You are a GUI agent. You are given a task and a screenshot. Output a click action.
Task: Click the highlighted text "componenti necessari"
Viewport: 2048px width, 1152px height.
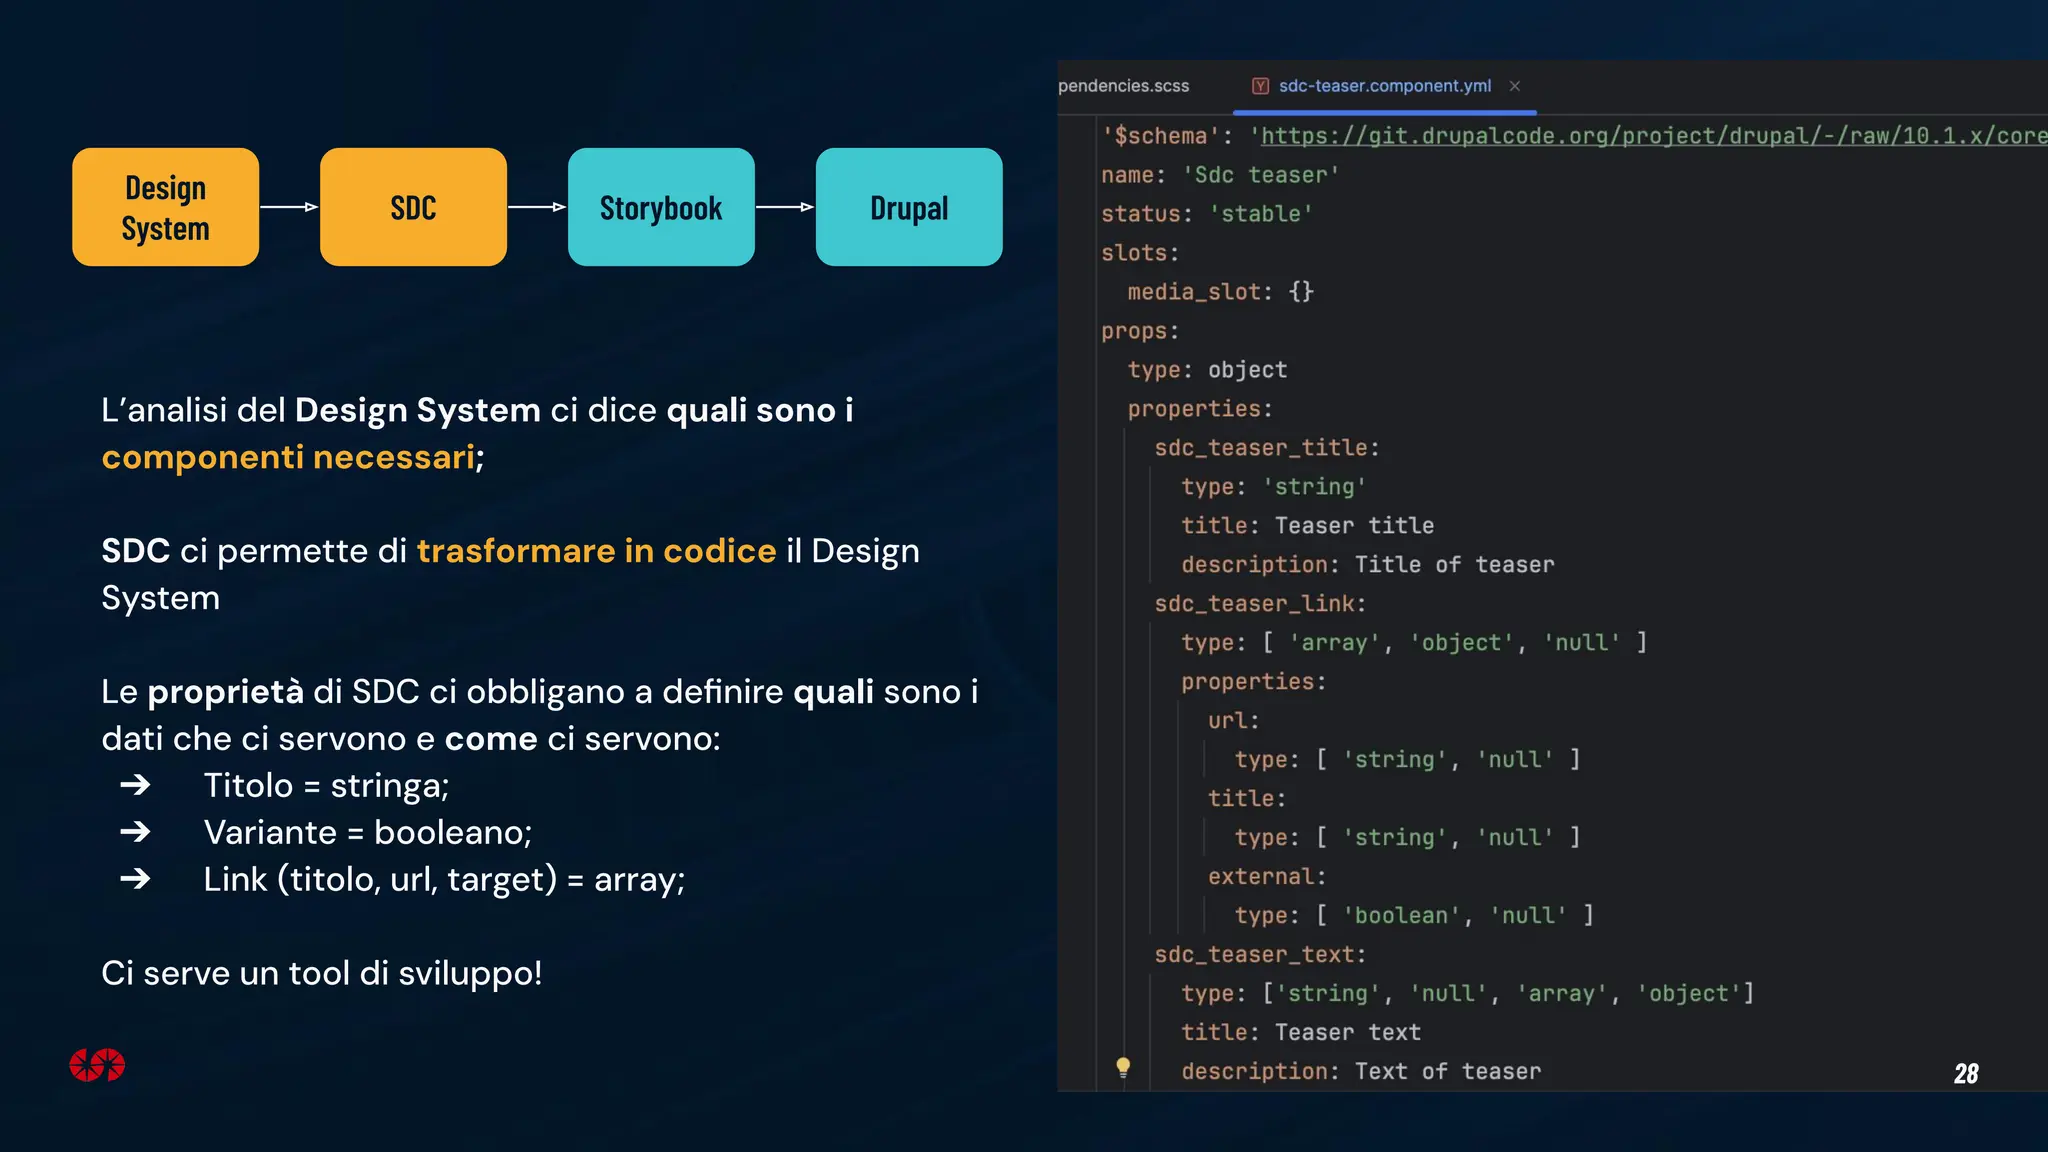(288, 457)
